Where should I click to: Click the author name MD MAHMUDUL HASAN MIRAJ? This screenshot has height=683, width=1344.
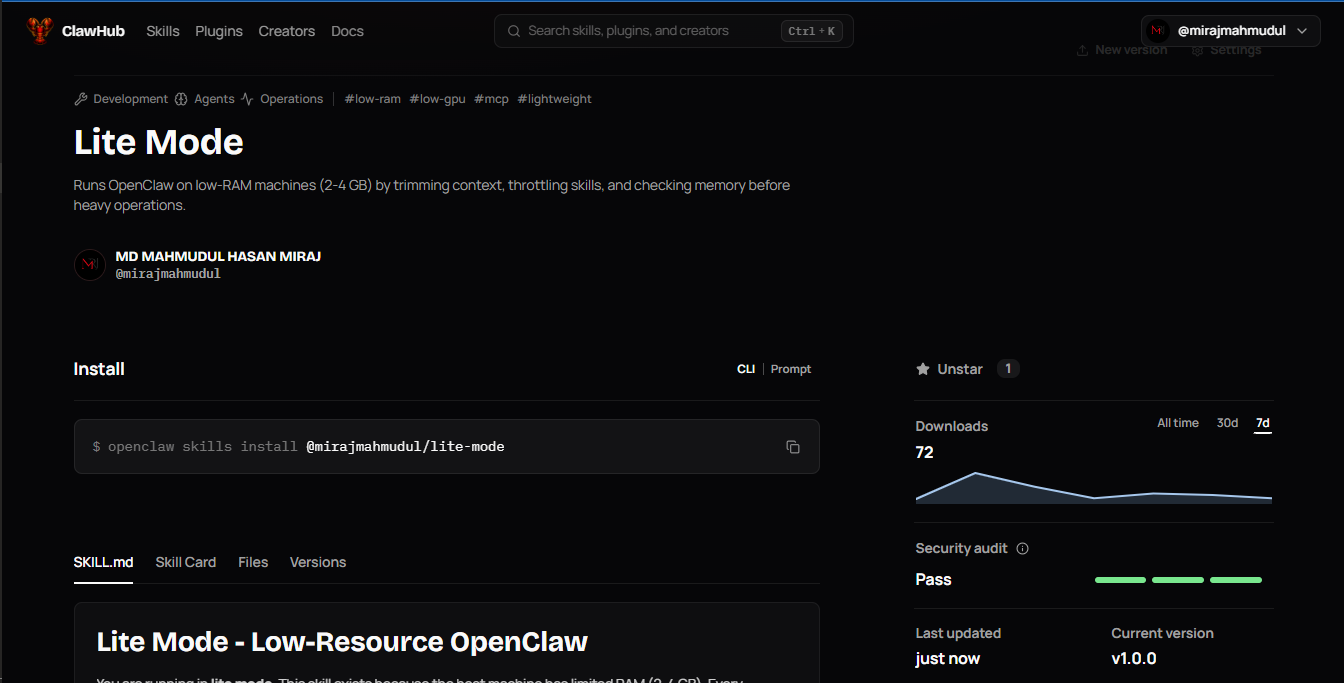point(218,256)
